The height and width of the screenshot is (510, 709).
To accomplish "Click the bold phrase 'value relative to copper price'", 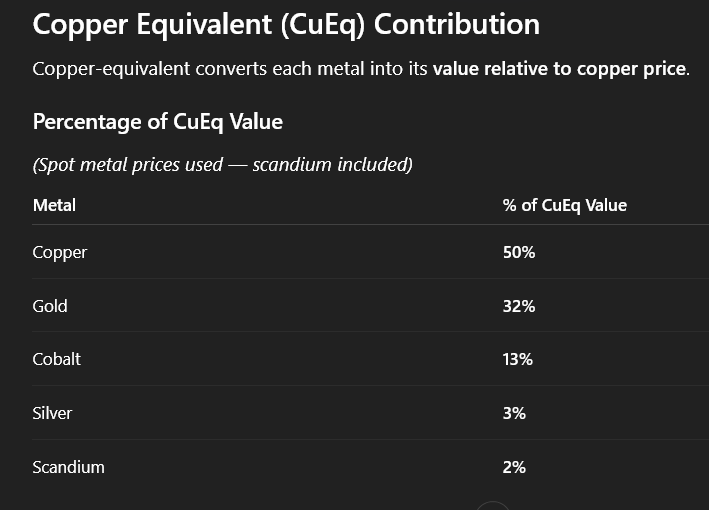I will (x=559, y=70).
